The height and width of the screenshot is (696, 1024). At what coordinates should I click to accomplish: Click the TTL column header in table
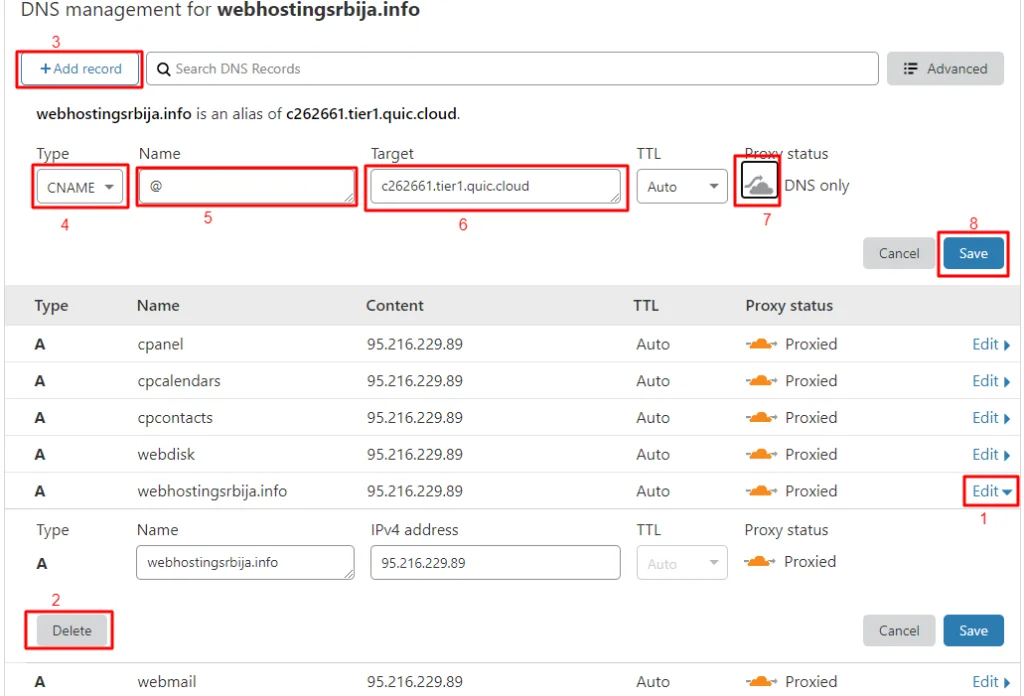click(646, 306)
